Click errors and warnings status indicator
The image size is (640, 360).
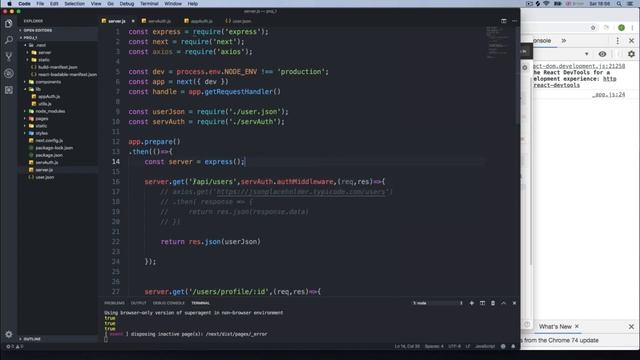pos(14,347)
